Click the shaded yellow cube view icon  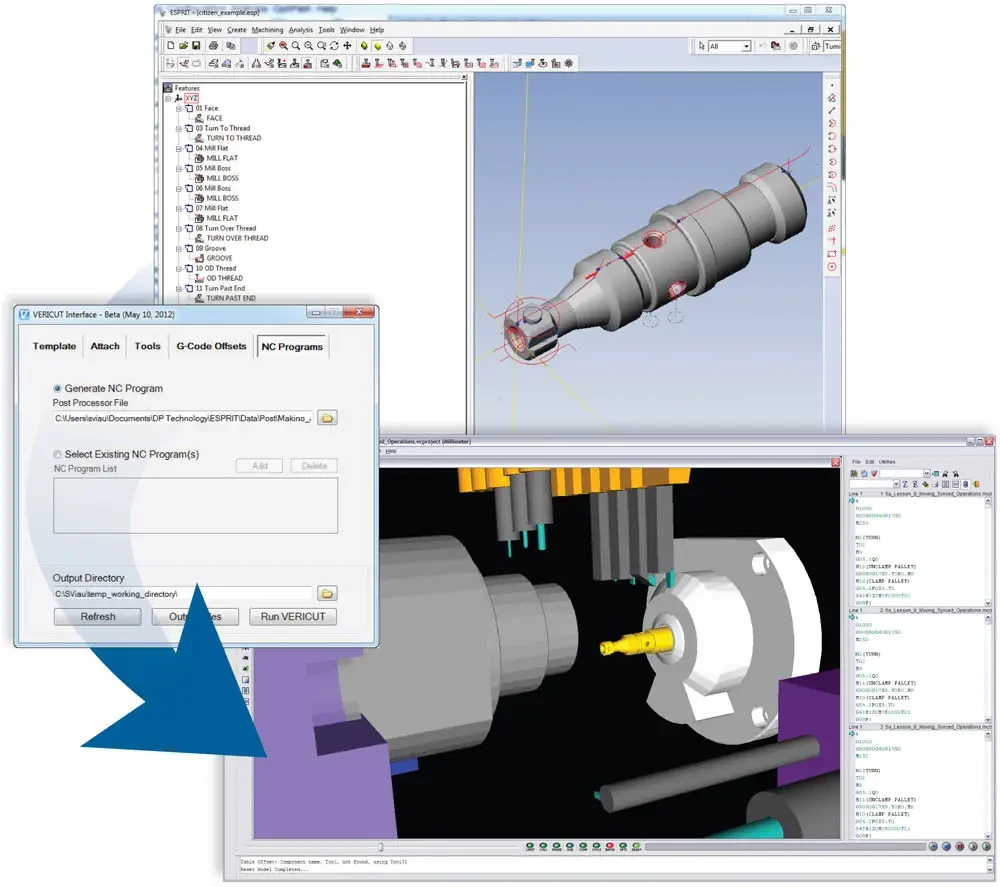pos(377,46)
